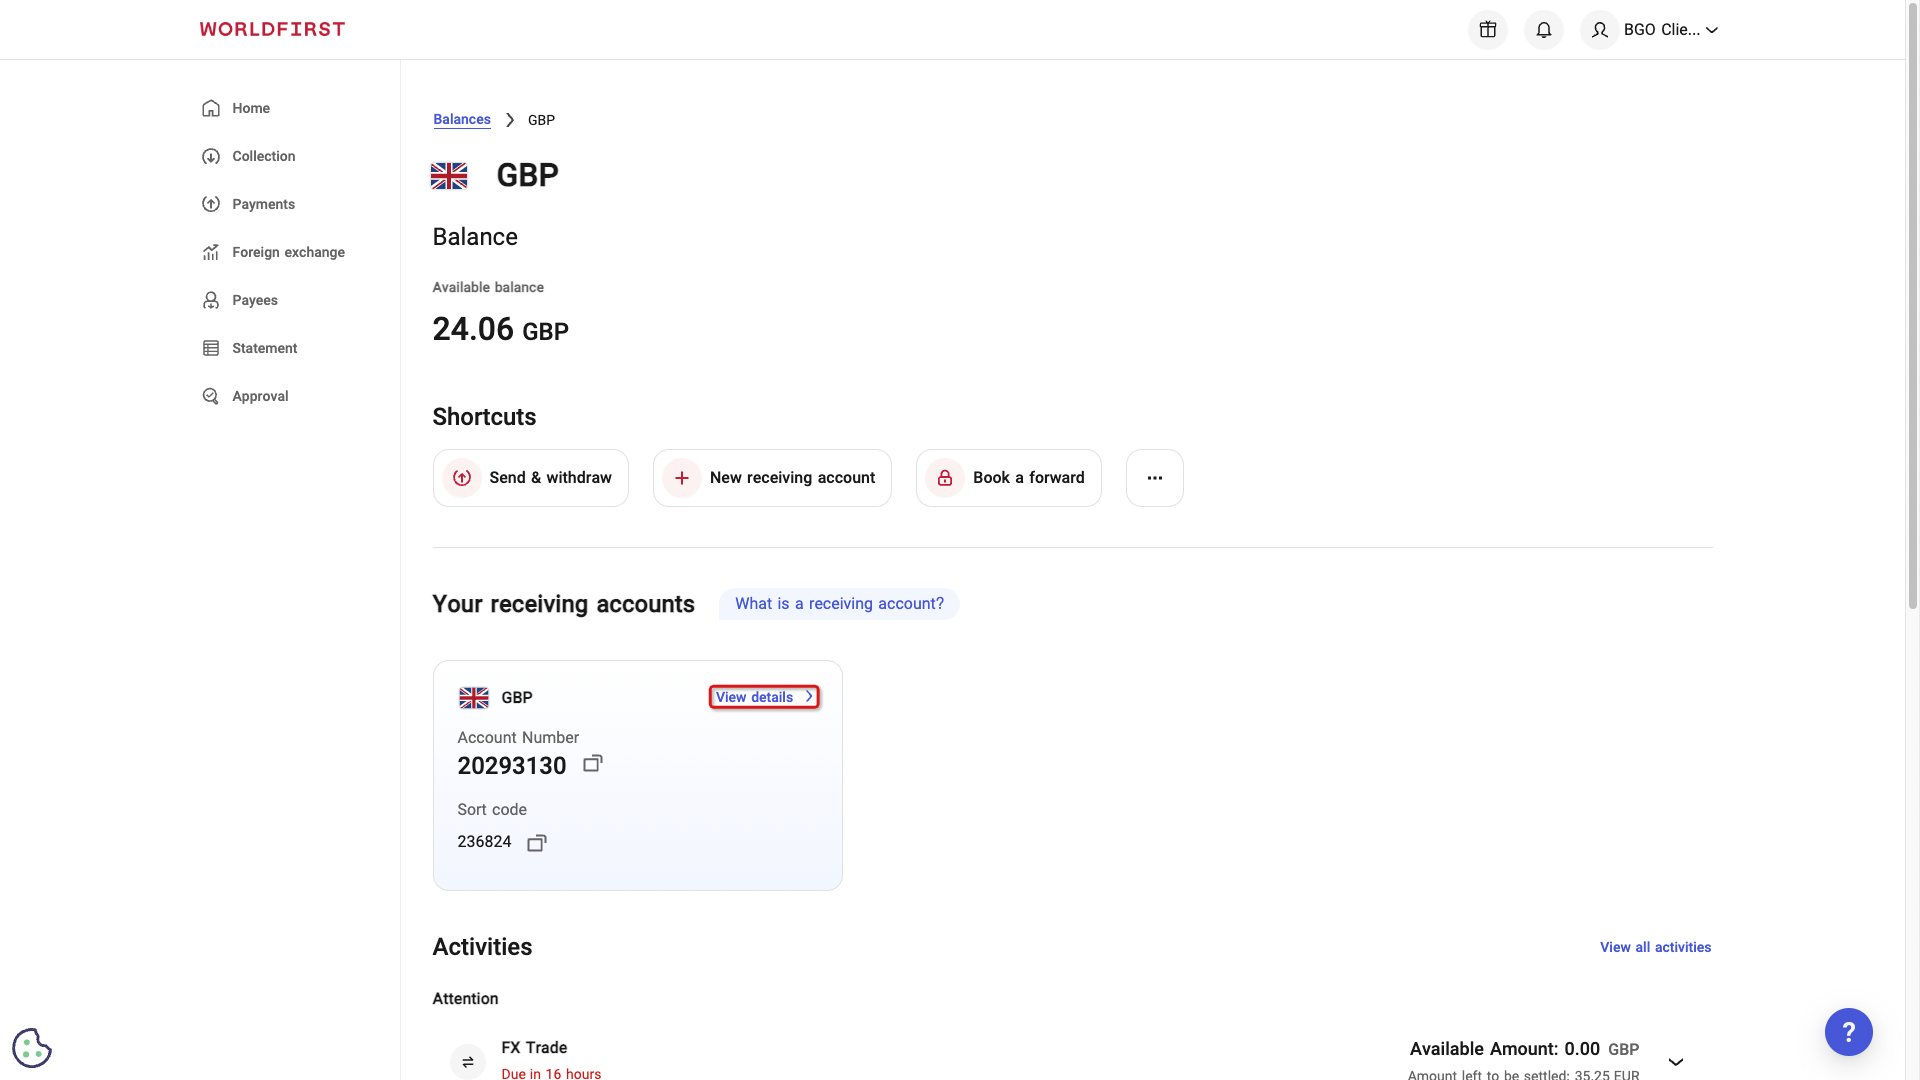Open View details for the GBP account
The width and height of the screenshot is (1920, 1080).
click(763, 697)
